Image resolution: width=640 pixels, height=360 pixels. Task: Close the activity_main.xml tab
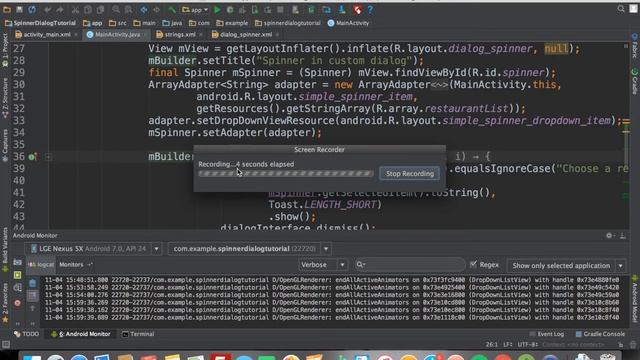point(76,35)
